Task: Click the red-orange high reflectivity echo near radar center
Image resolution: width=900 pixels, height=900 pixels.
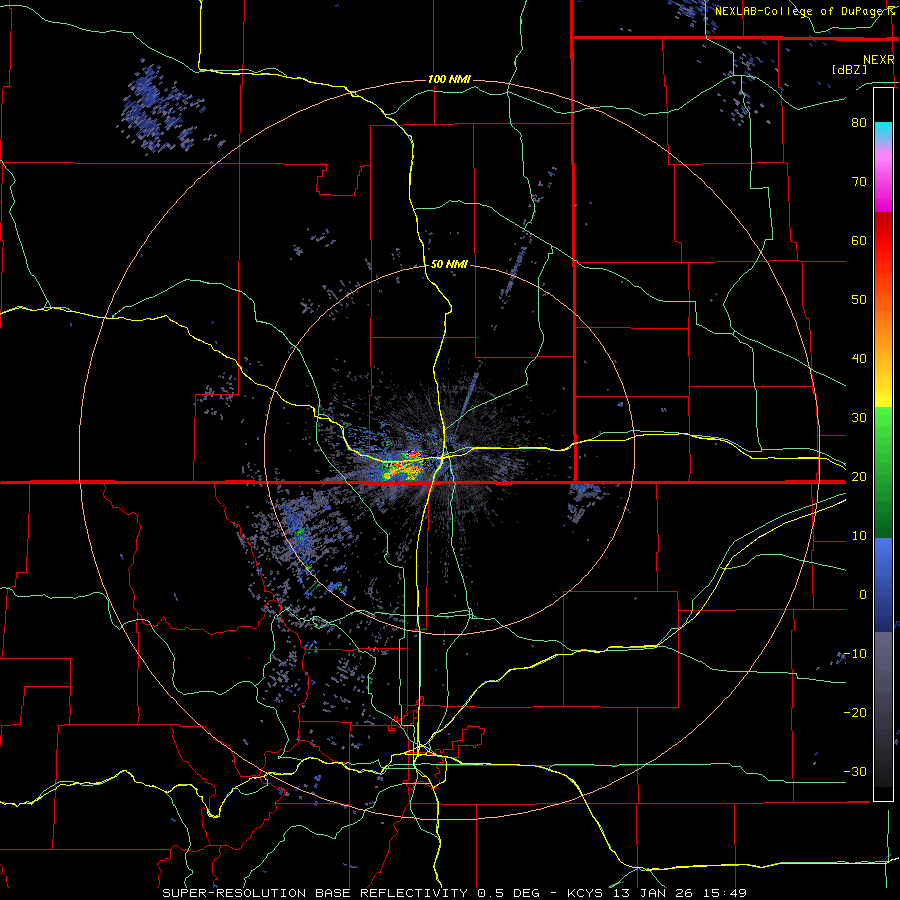Action: (x=403, y=466)
